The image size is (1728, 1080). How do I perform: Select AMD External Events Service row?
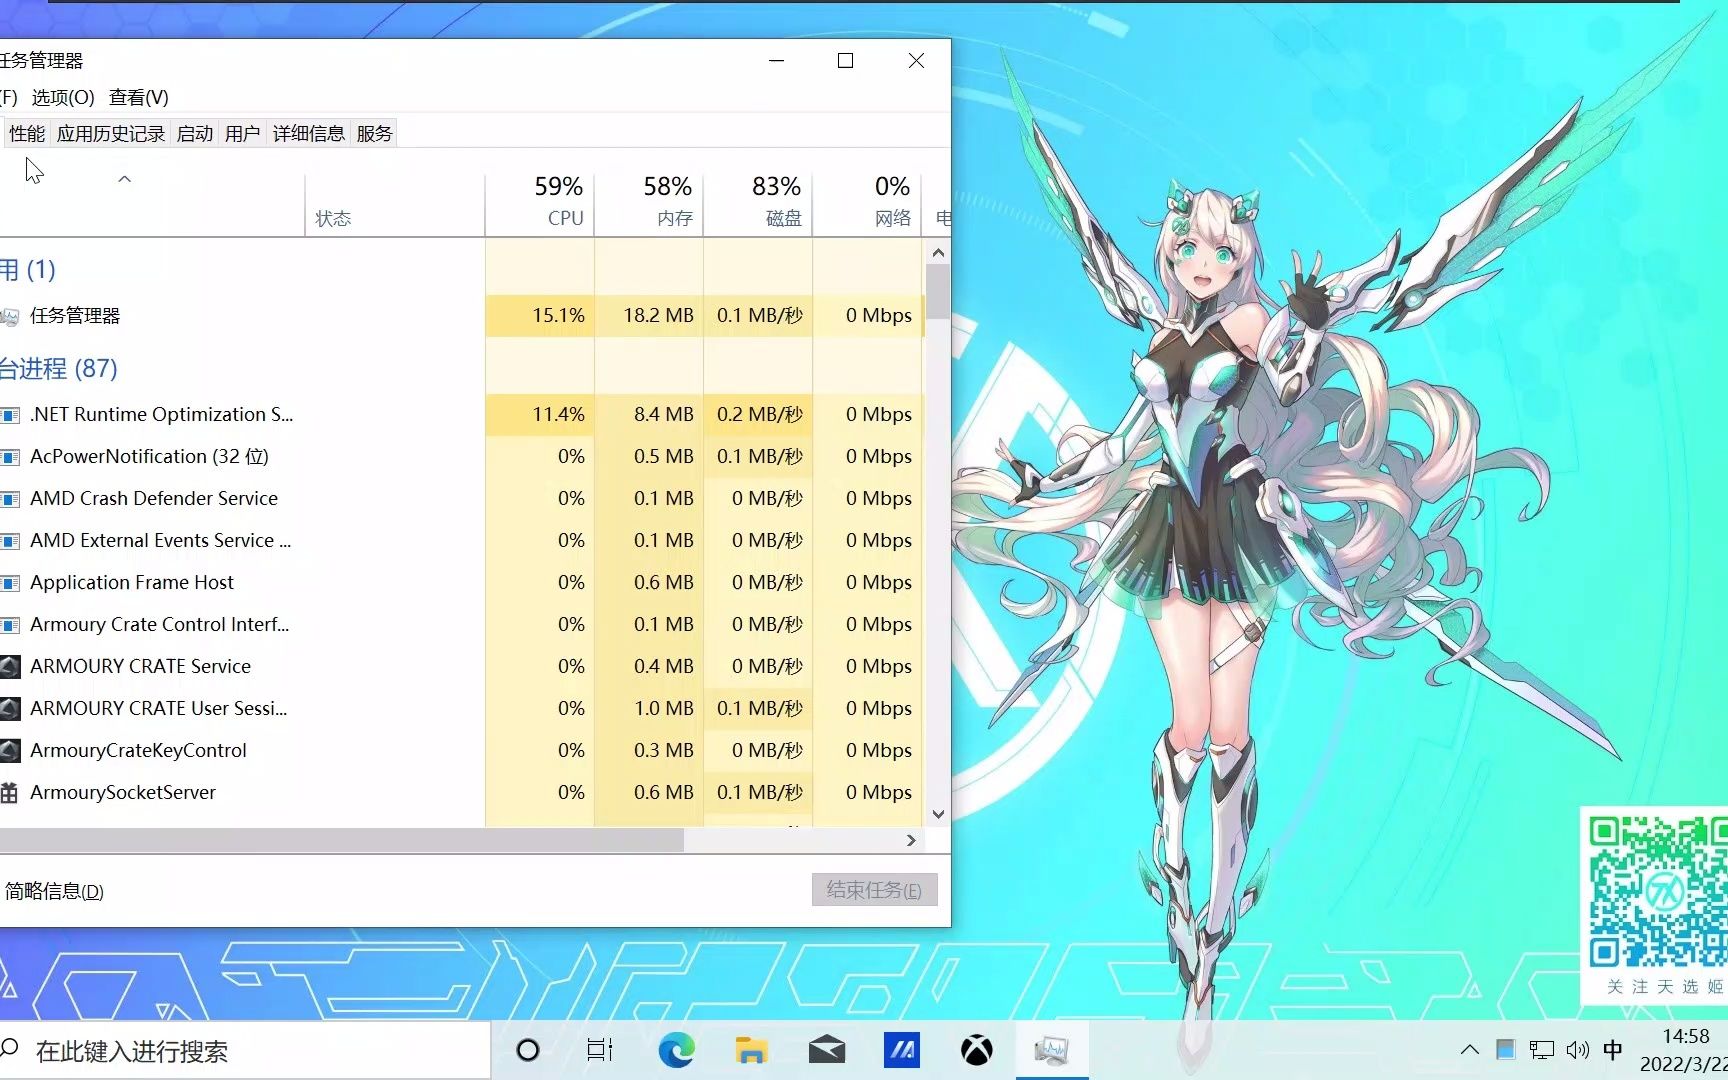click(x=460, y=540)
